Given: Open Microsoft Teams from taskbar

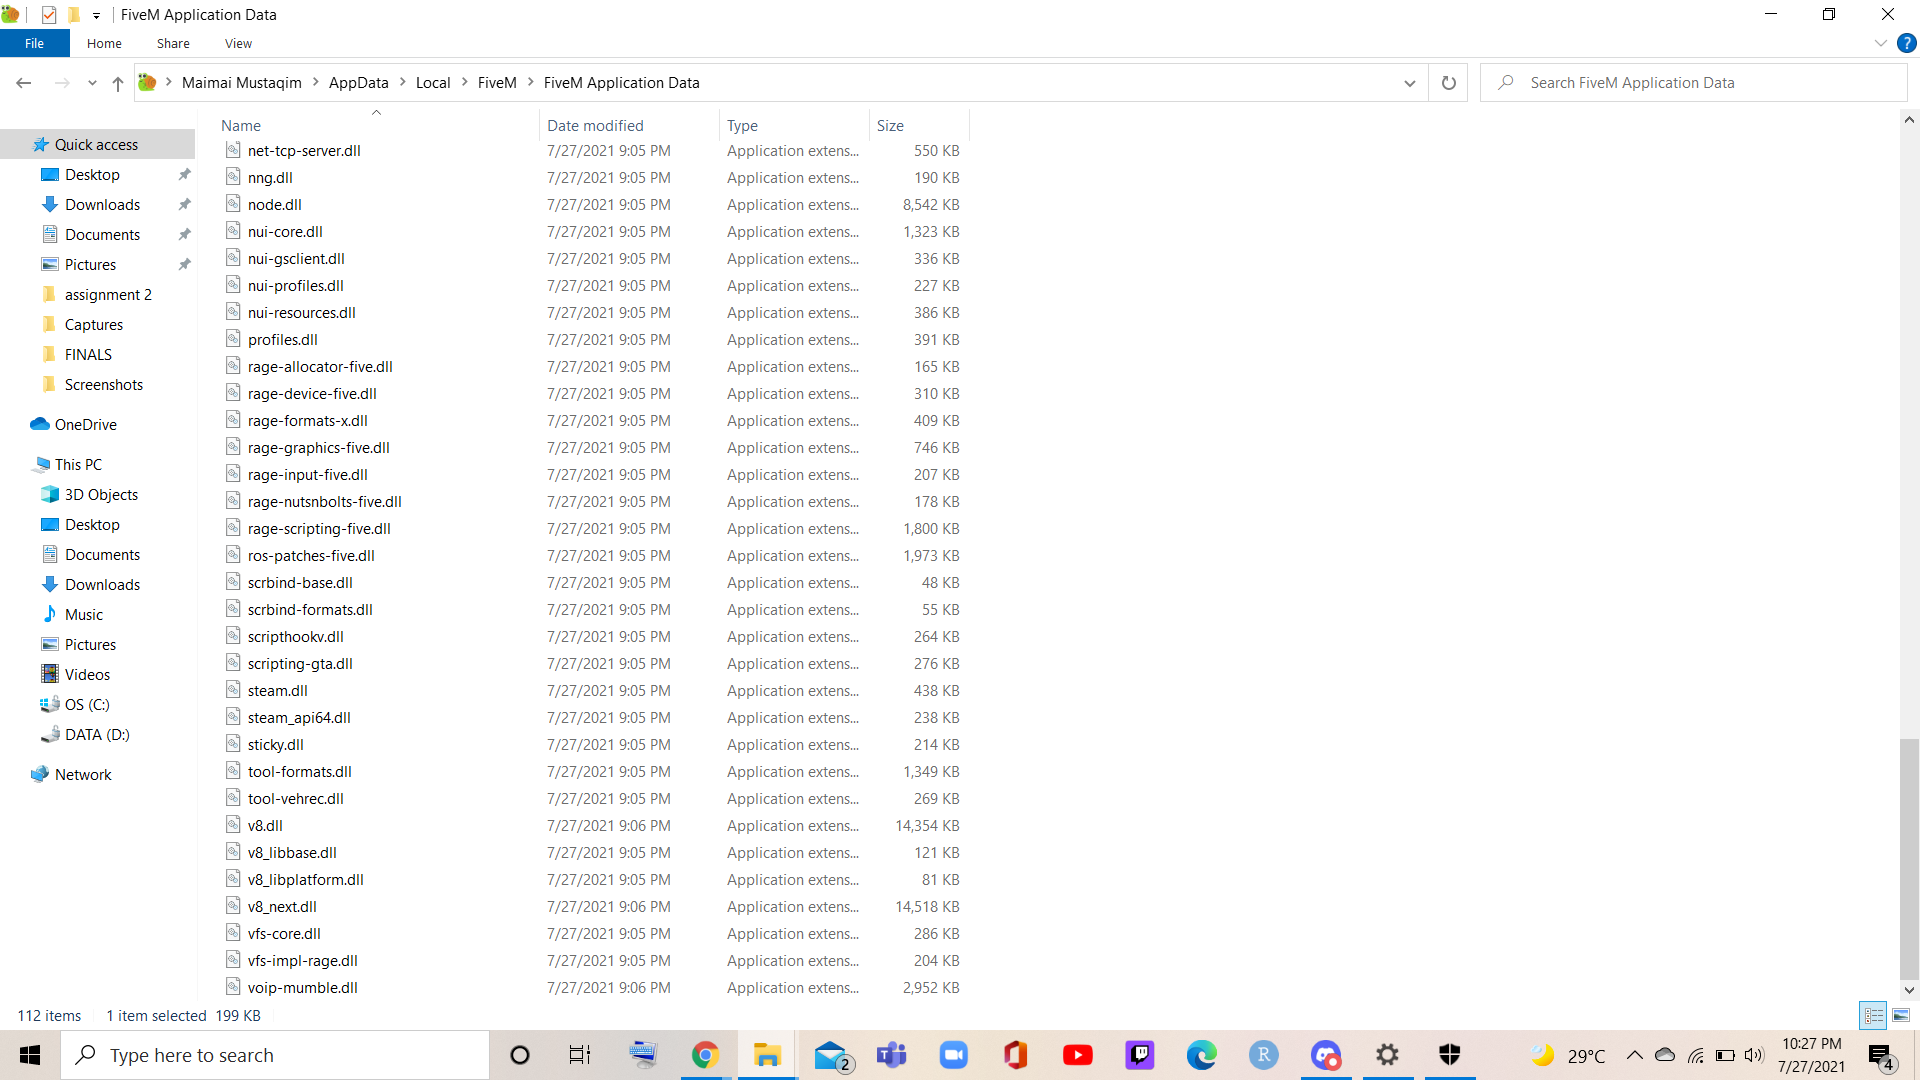Looking at the screenshot, I should coord(891,1055).
